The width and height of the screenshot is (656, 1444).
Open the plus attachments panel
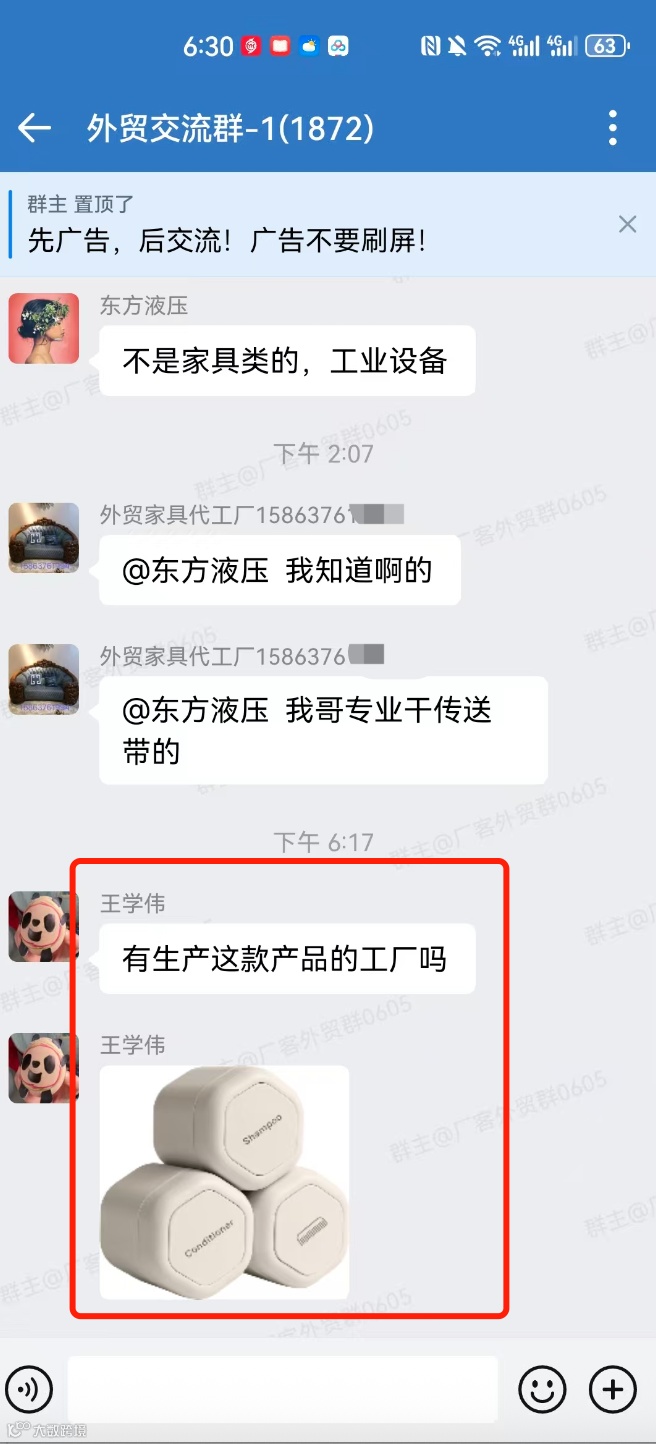coord(613,1389)
